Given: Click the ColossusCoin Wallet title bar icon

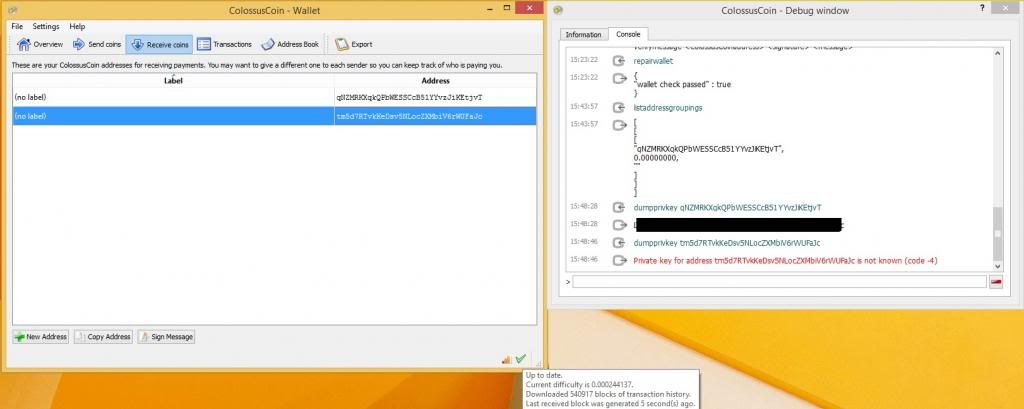Looking at the screenshot, I should tap(13, 10).
